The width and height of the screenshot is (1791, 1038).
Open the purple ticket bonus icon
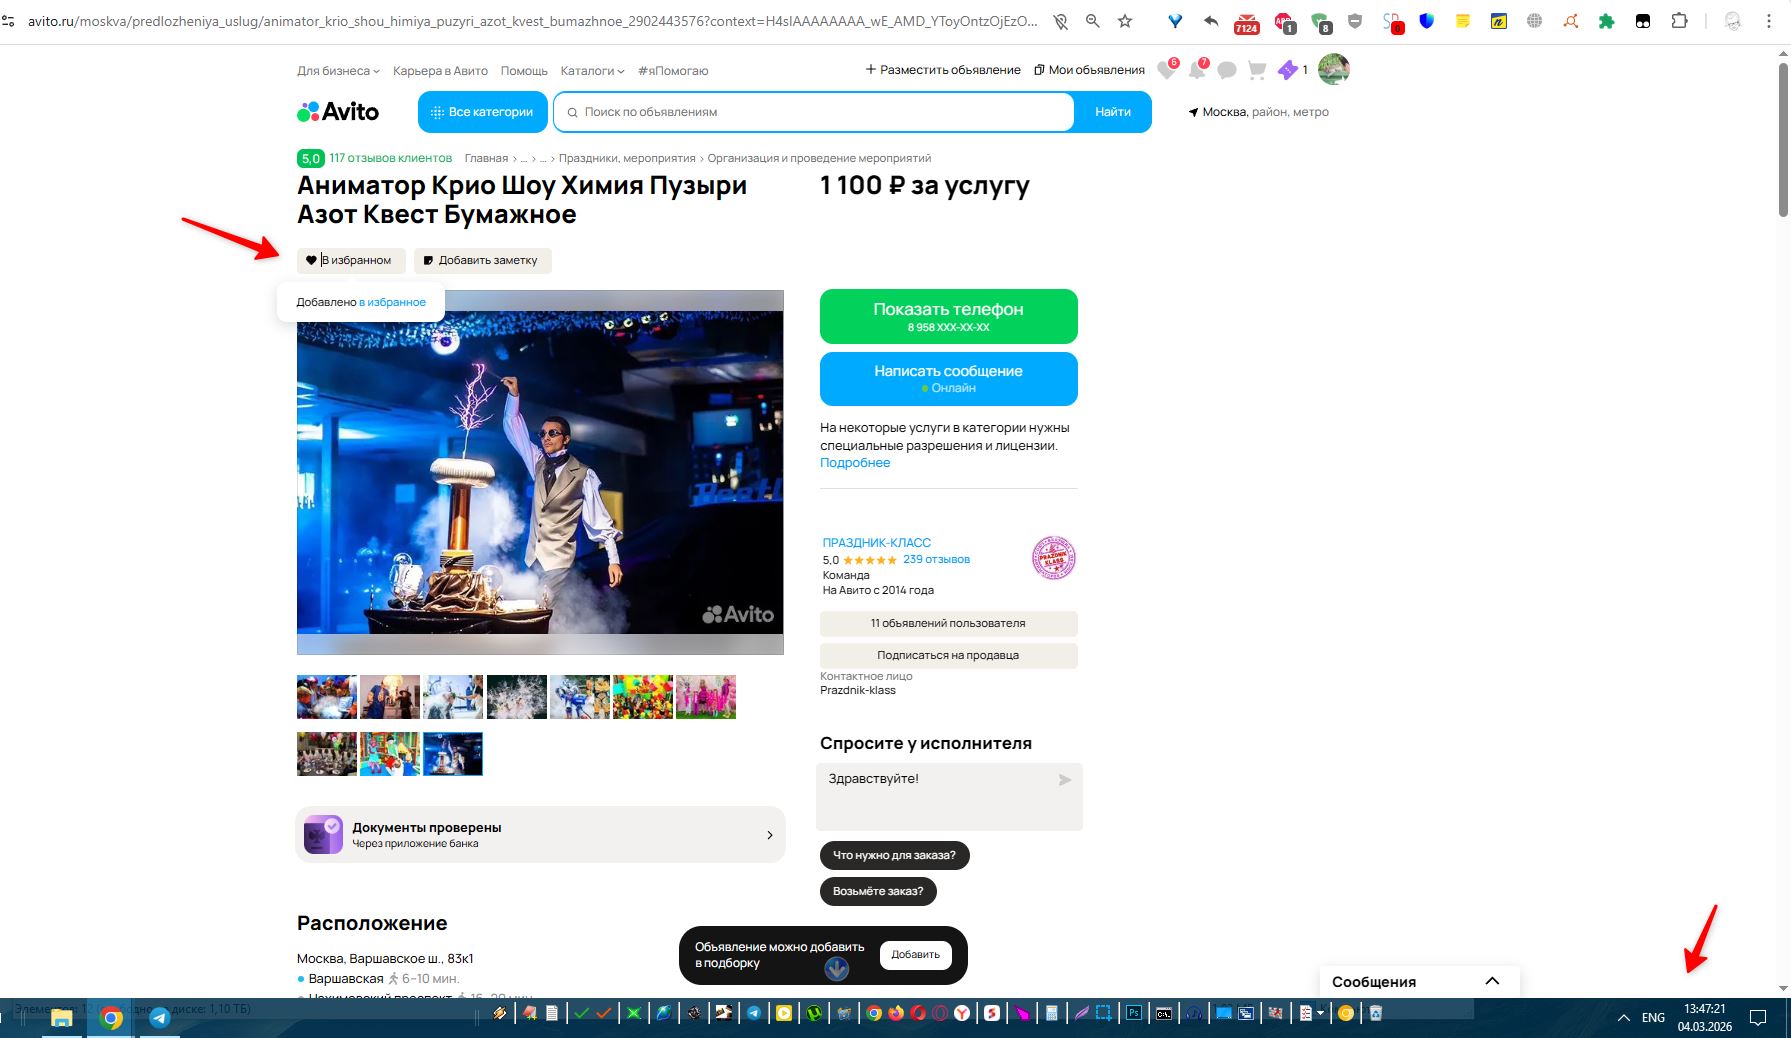(1288, 70)
